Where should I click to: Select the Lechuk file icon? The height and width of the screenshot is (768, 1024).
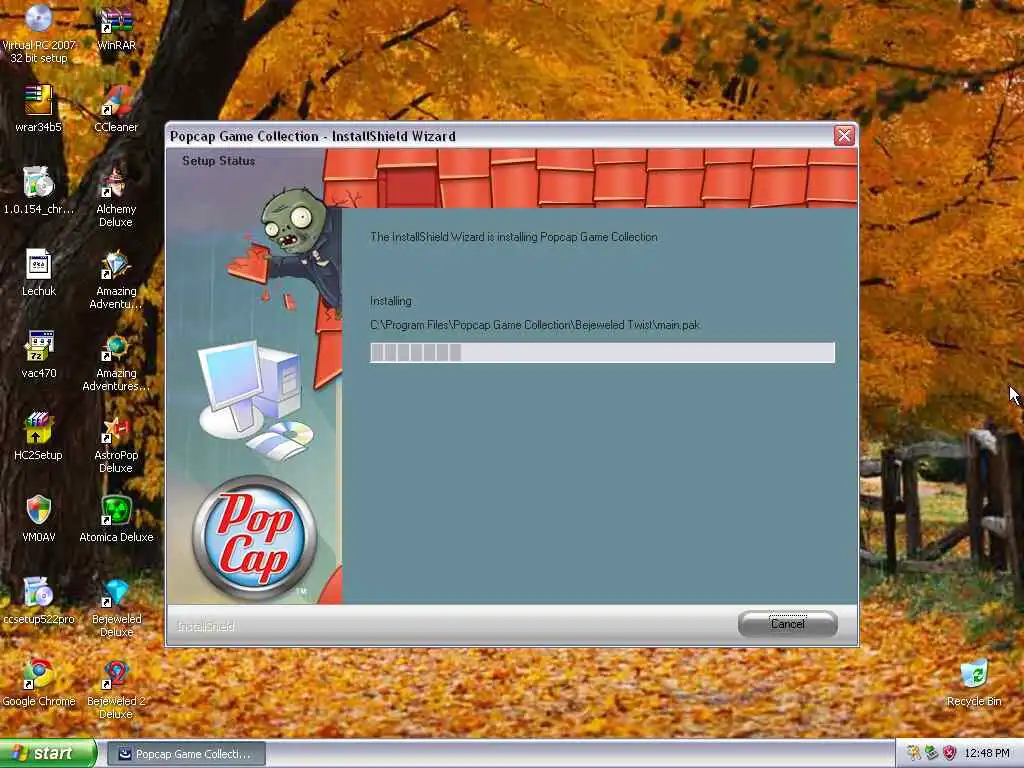(x=39, y=273)
